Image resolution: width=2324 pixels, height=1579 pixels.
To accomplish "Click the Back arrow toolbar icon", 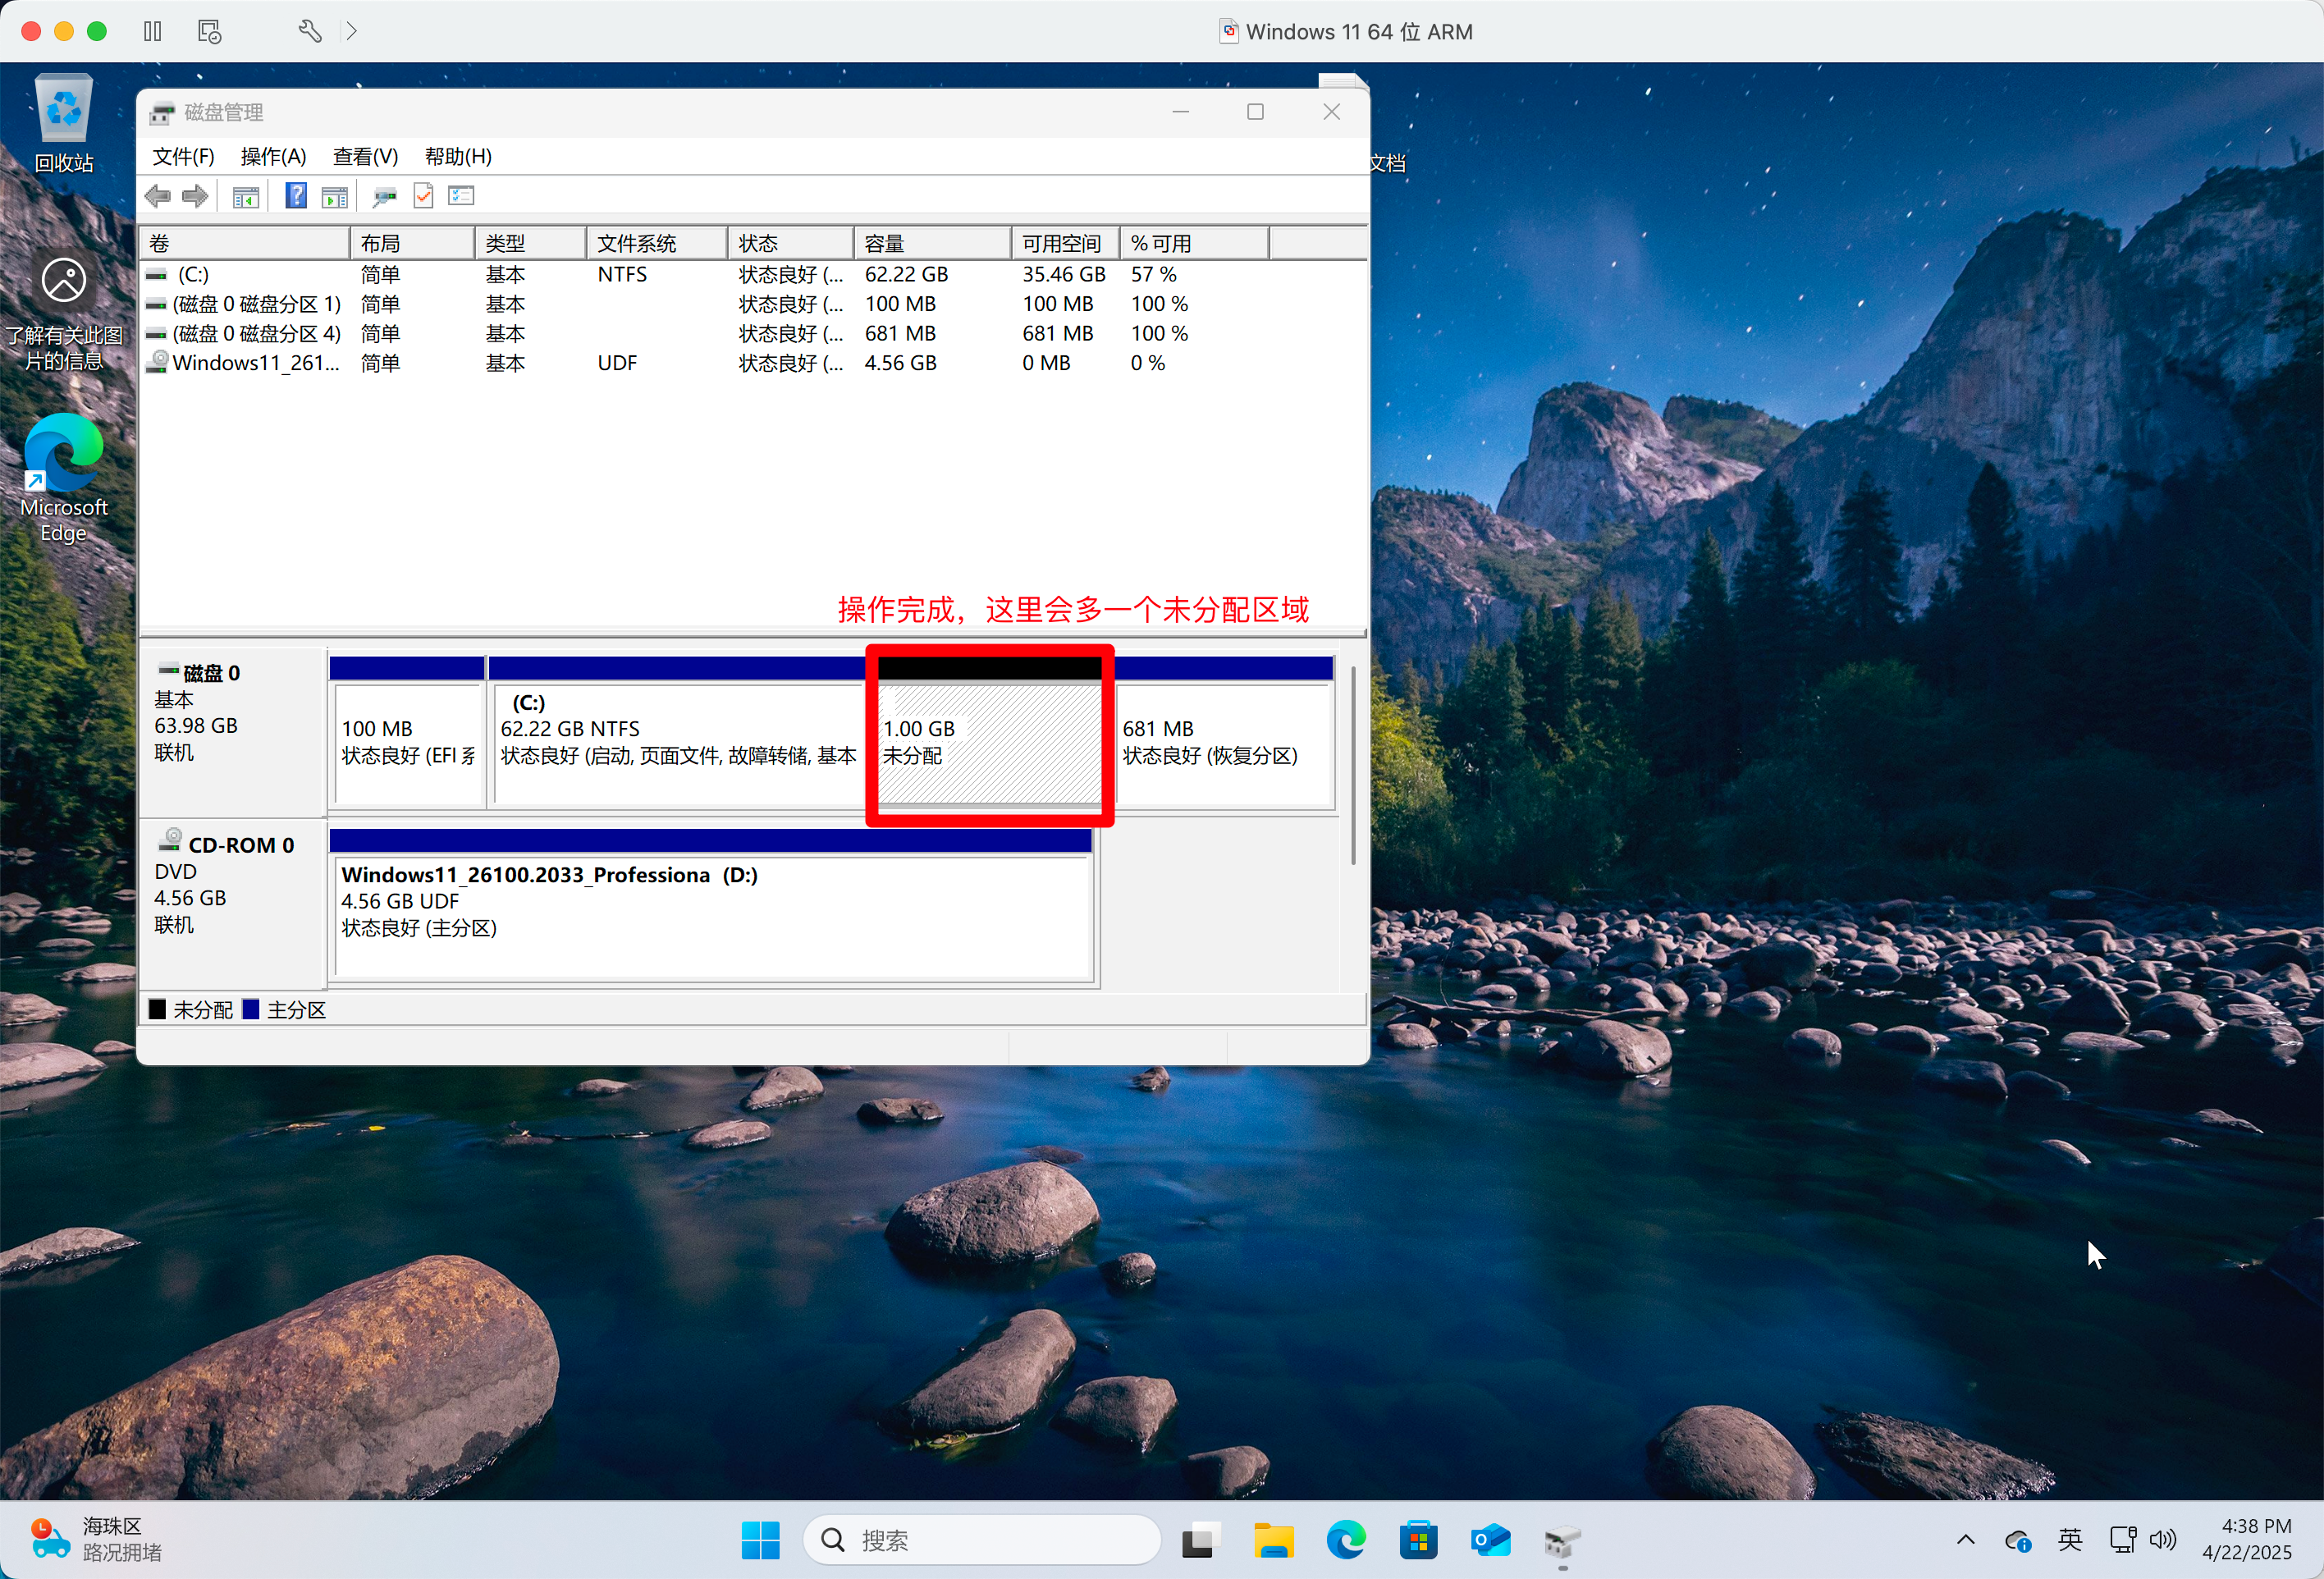I will point(157,197).
